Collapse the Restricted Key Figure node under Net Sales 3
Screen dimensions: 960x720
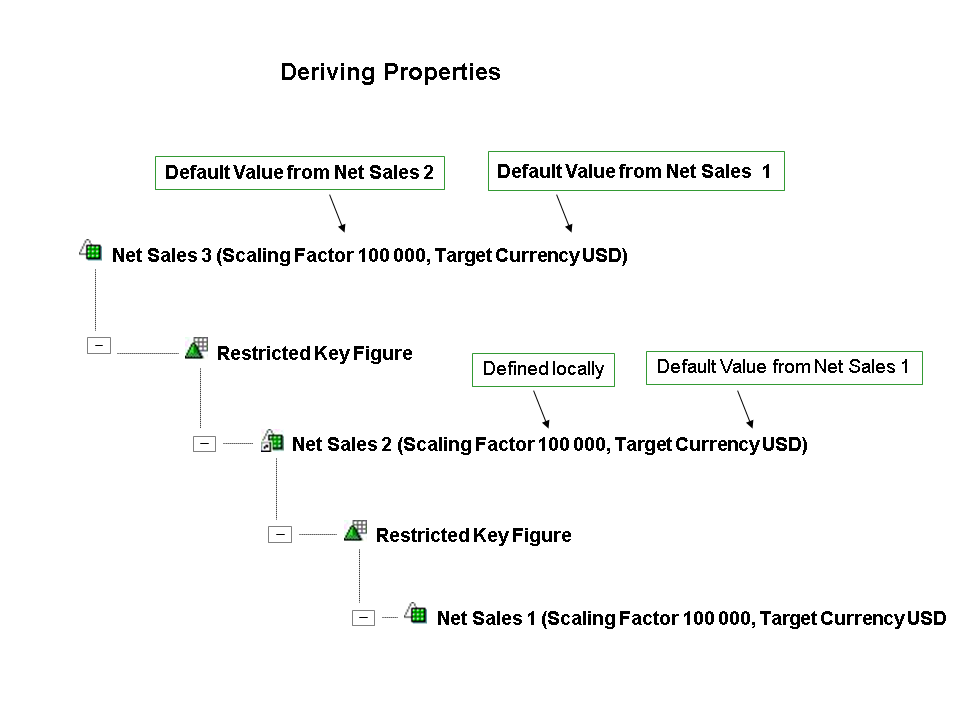coord(99,346)
